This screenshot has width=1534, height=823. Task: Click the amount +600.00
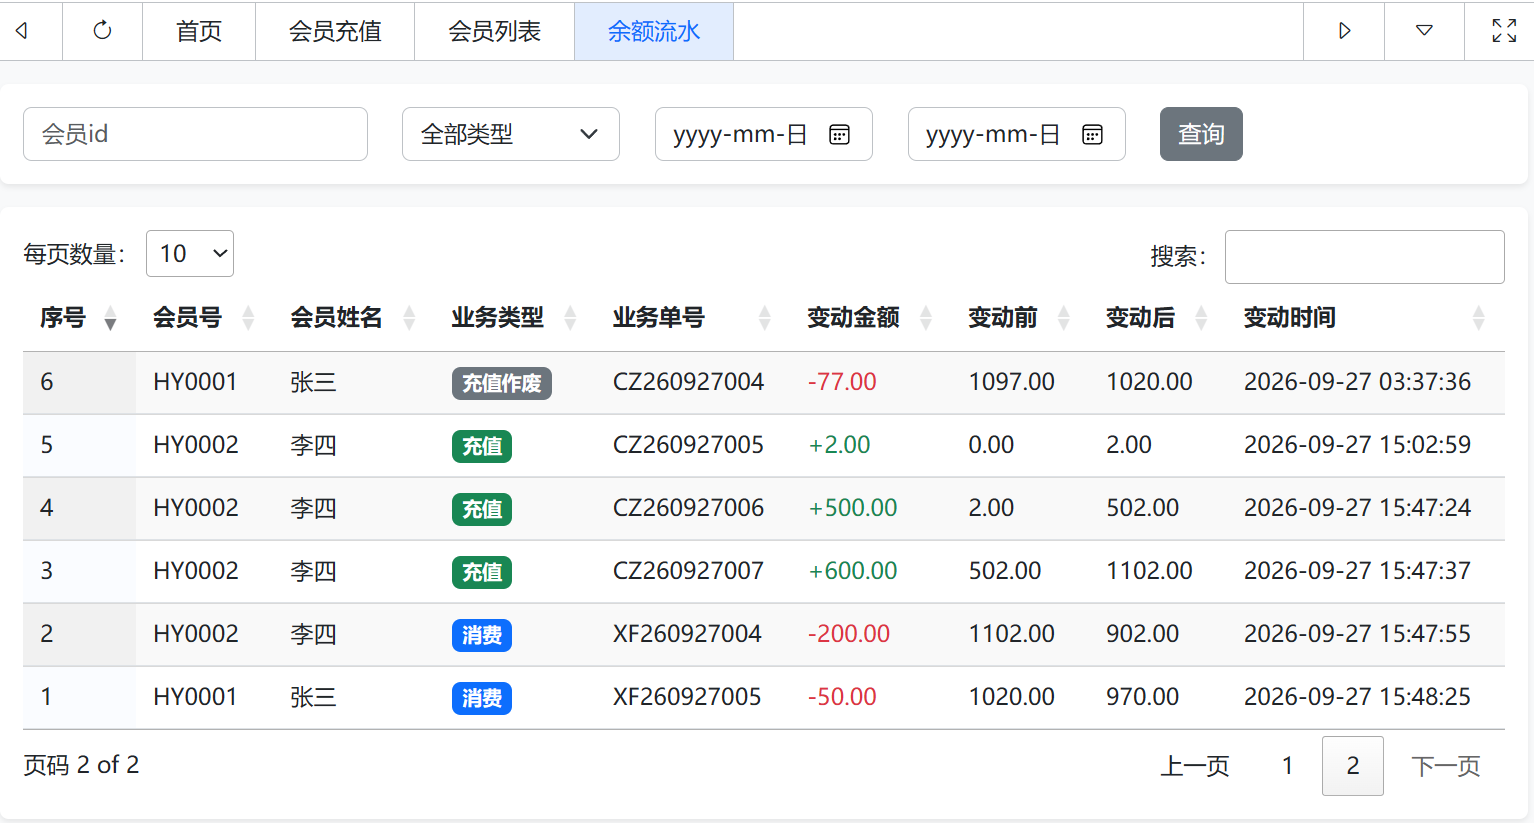point(852,571)
